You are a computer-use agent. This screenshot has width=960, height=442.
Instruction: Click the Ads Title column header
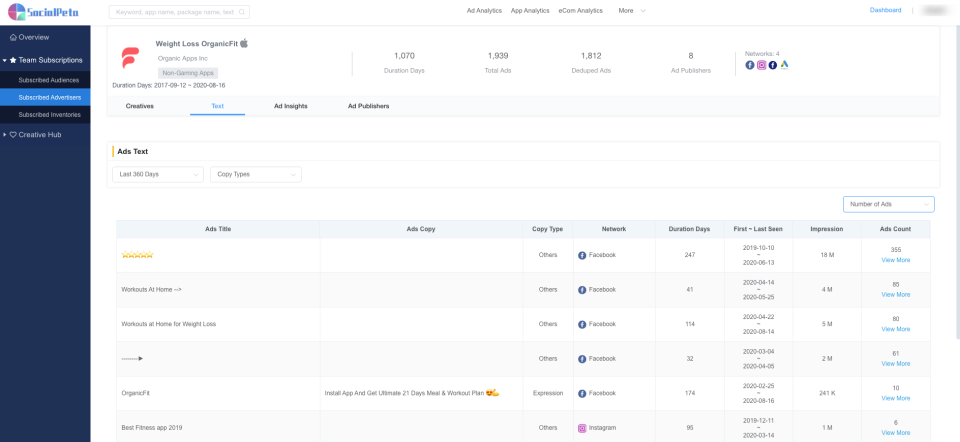click(x=218, y=229)
